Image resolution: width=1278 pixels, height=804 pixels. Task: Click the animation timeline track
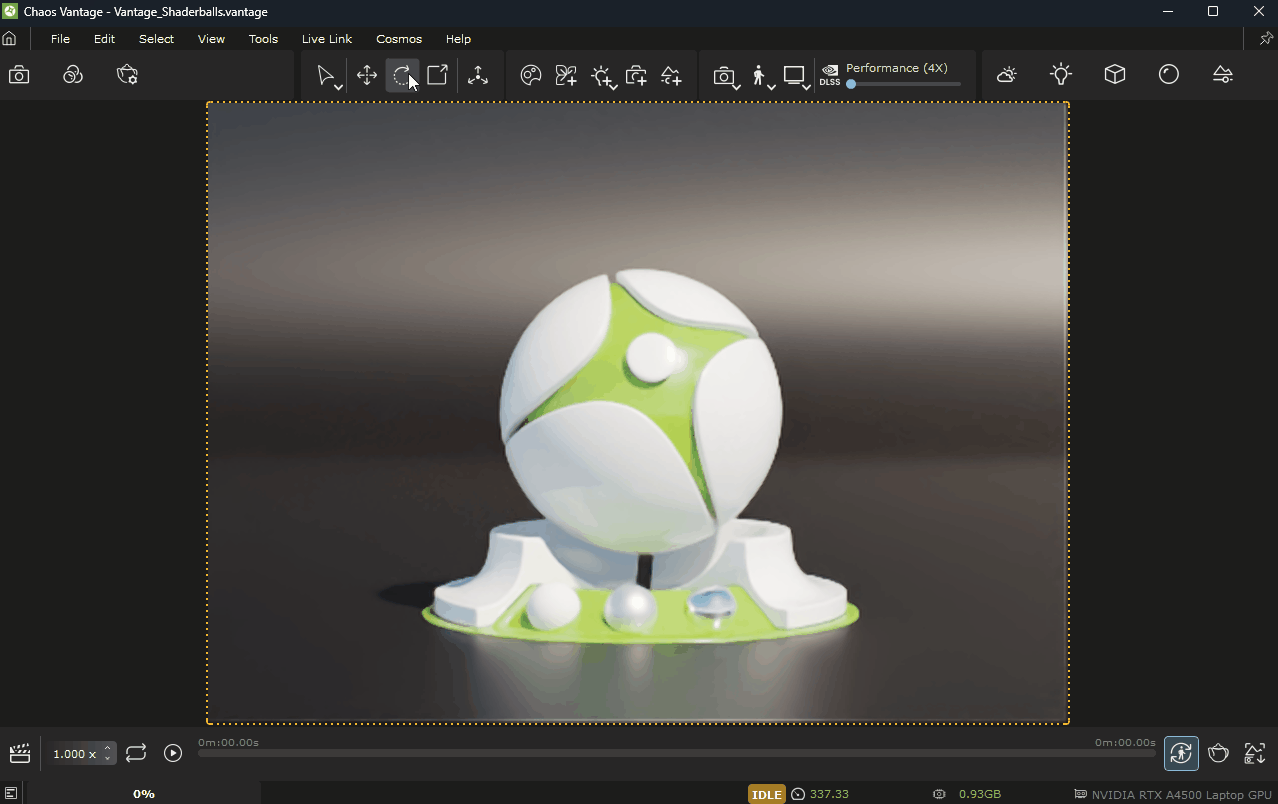(677, 753)
